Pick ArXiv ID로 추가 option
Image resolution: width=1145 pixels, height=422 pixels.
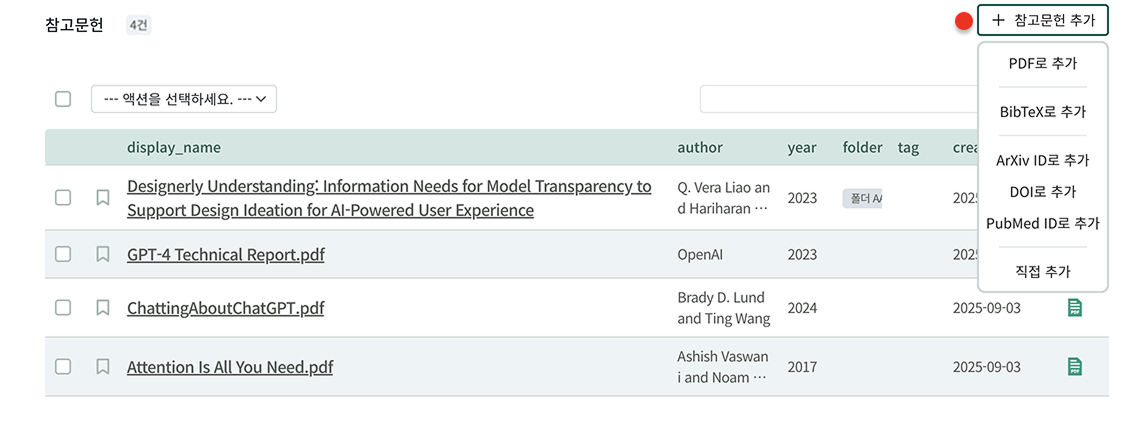coord(1042,160)
